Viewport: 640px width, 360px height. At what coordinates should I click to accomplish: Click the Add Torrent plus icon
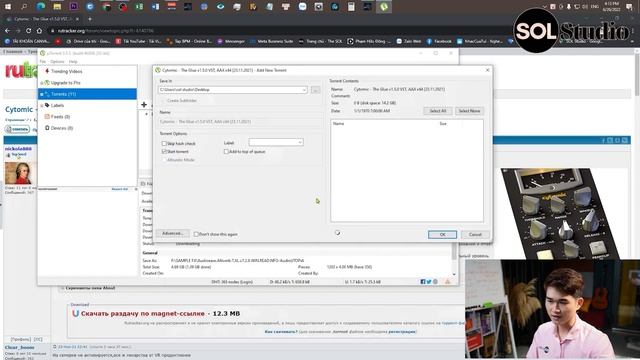(144, 105)
